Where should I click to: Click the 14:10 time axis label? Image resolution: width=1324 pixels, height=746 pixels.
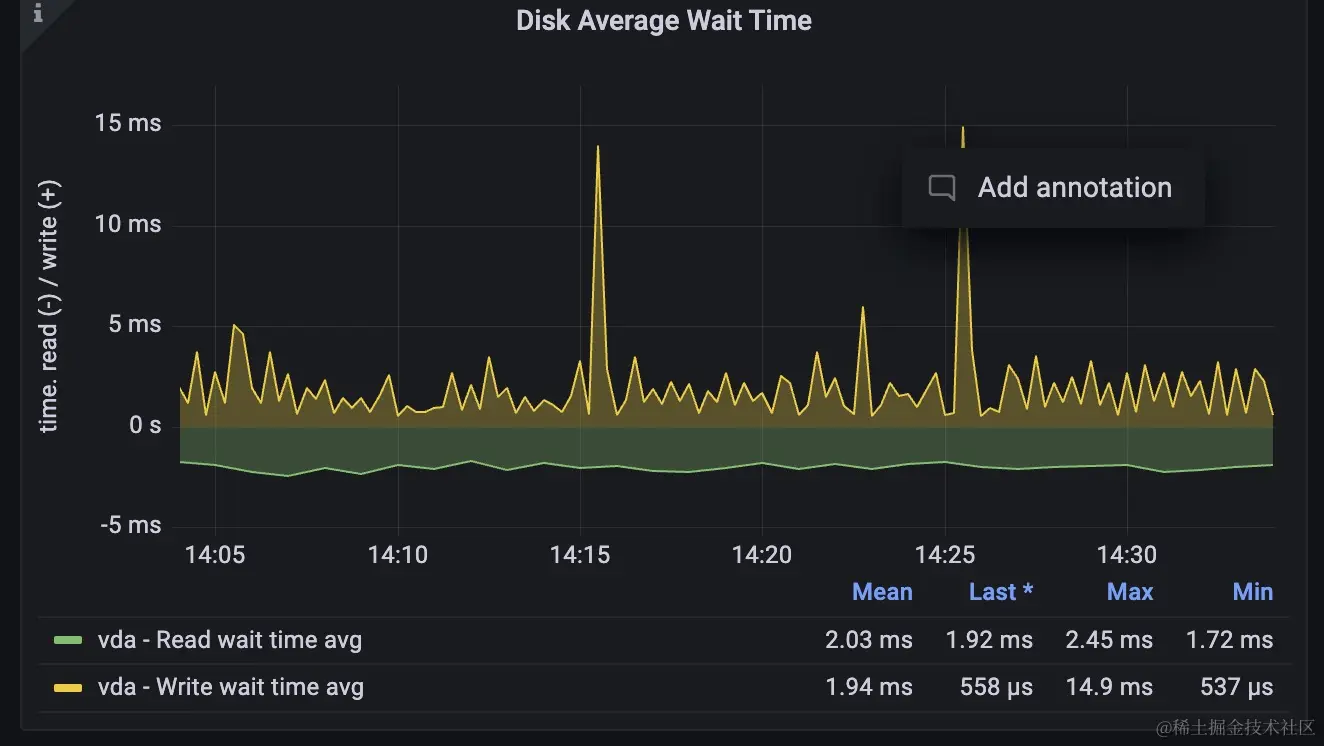click(397, 555)
